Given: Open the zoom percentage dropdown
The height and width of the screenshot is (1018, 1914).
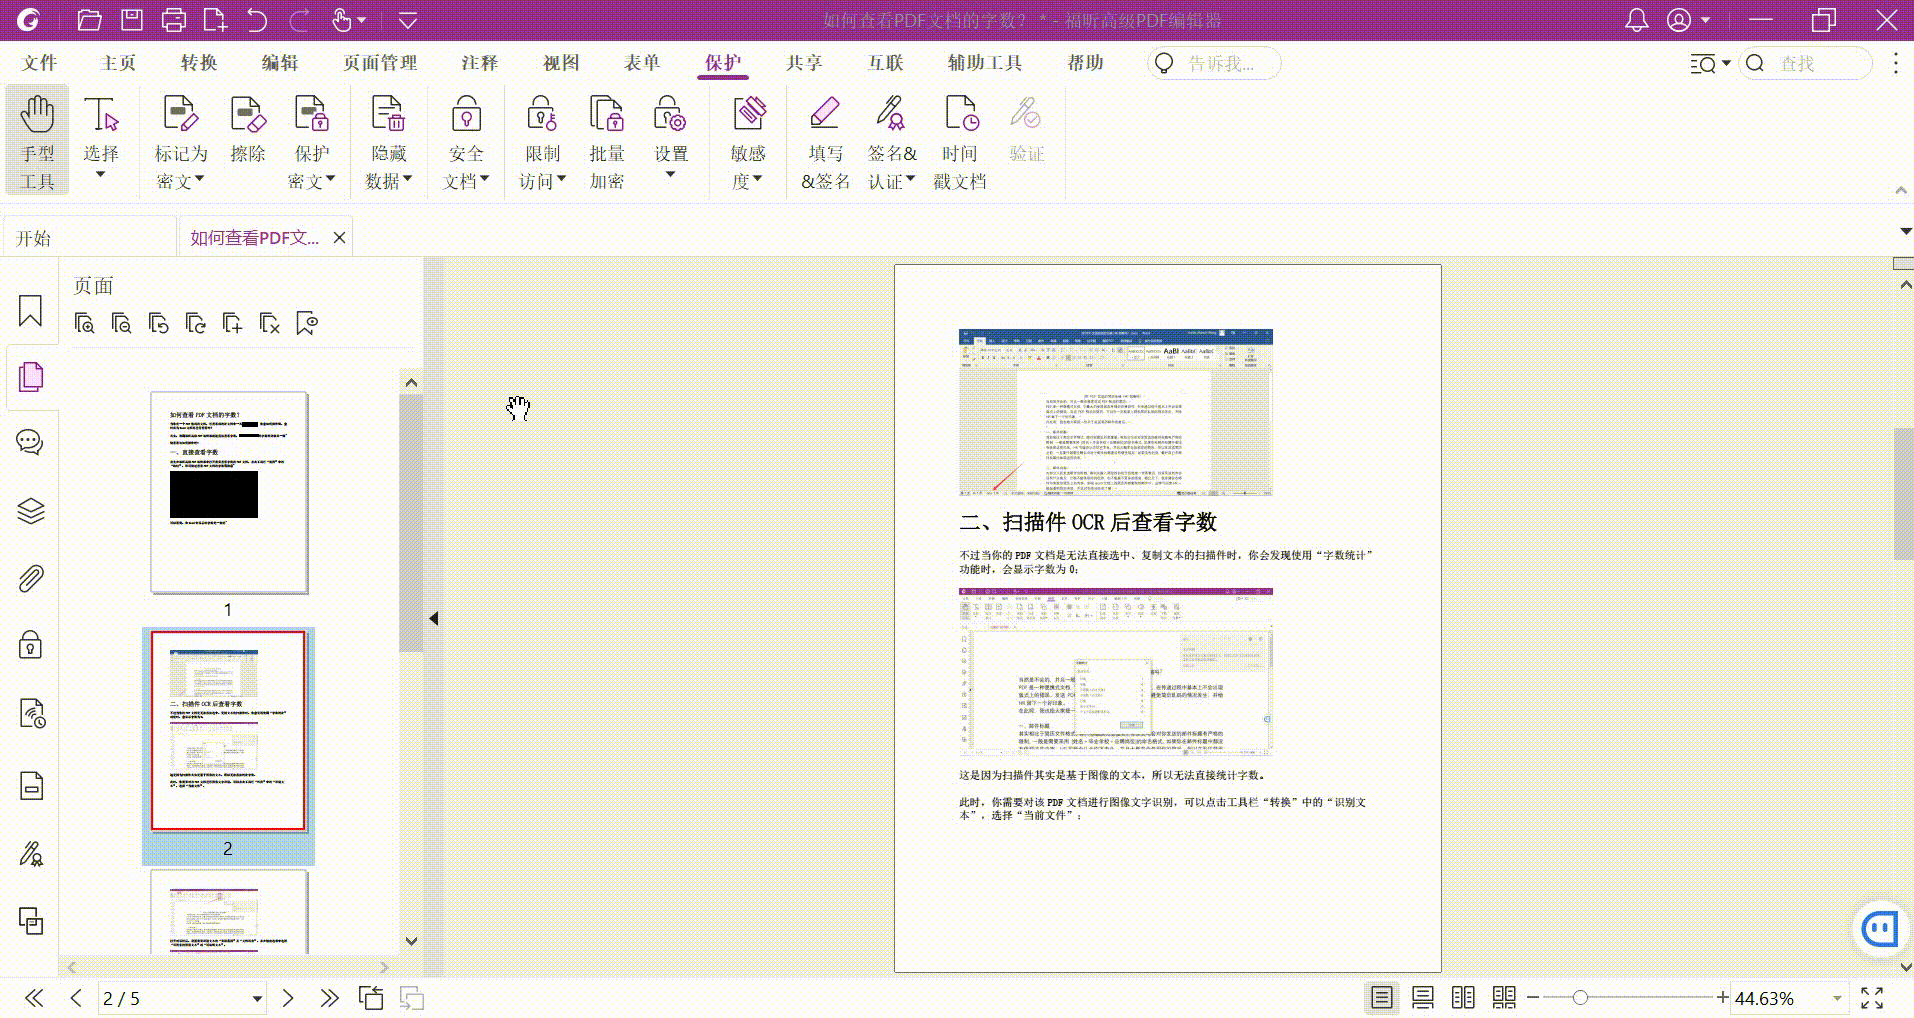Looking at the screenshot, I should 1837,998.
